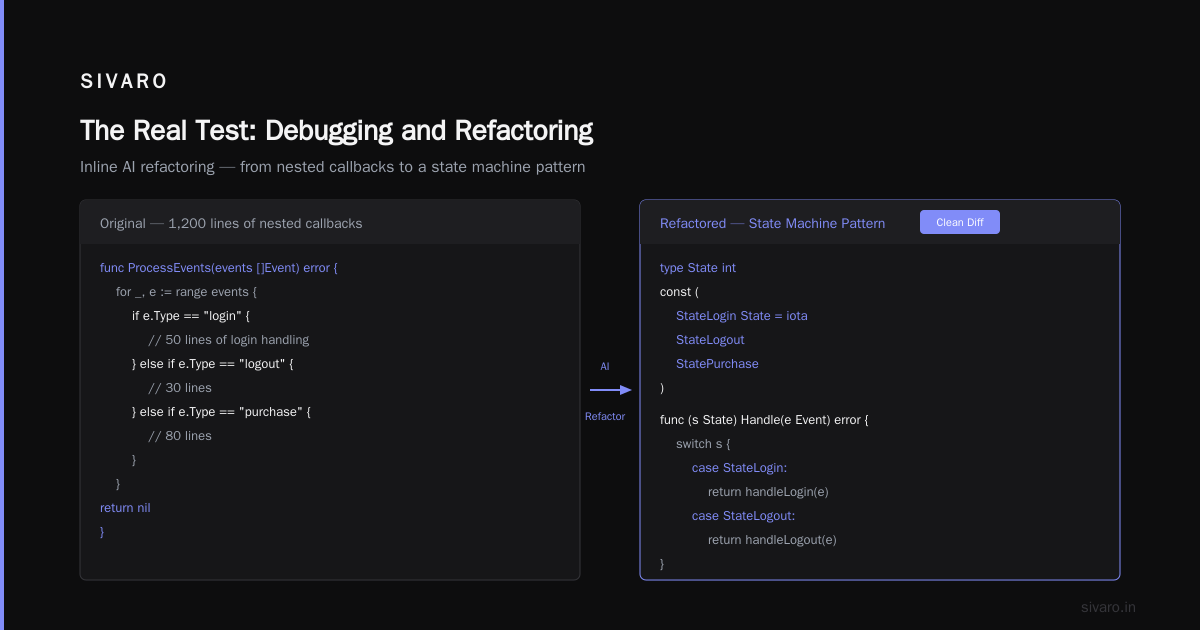Click the line "return handleLogout(e)"
This screenshot has height=630, width=1200.
click(x=772, y=540)
